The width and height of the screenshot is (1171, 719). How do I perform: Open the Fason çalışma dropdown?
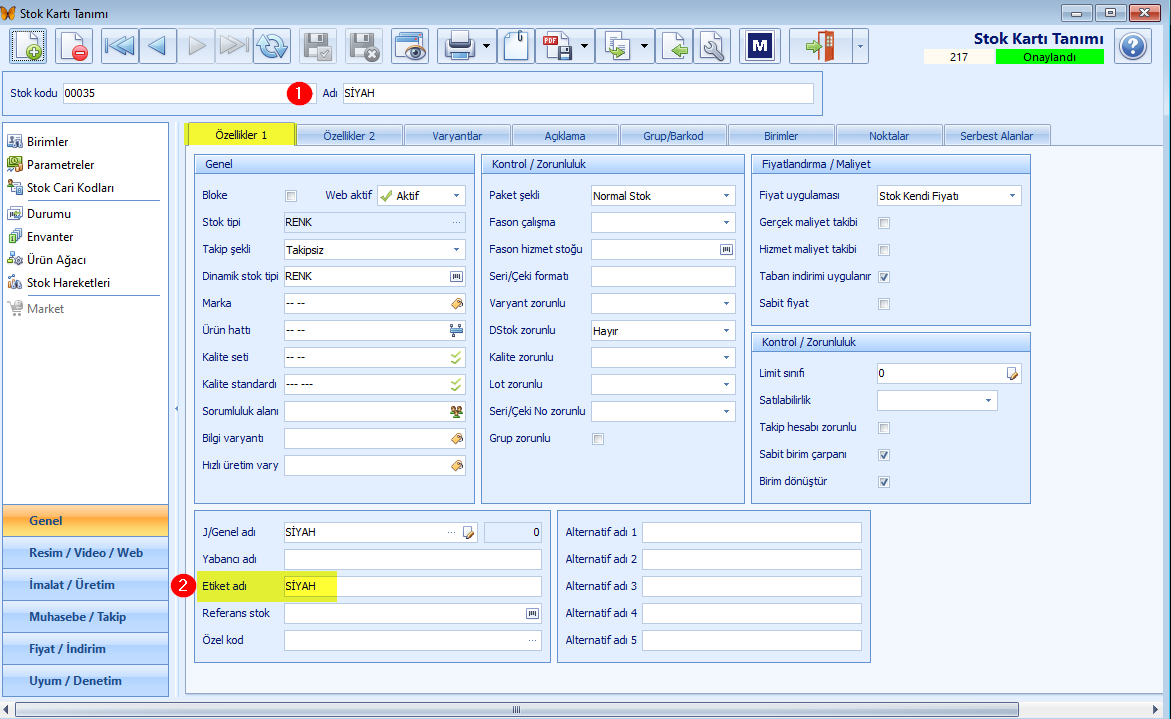(x=726, y=222)
